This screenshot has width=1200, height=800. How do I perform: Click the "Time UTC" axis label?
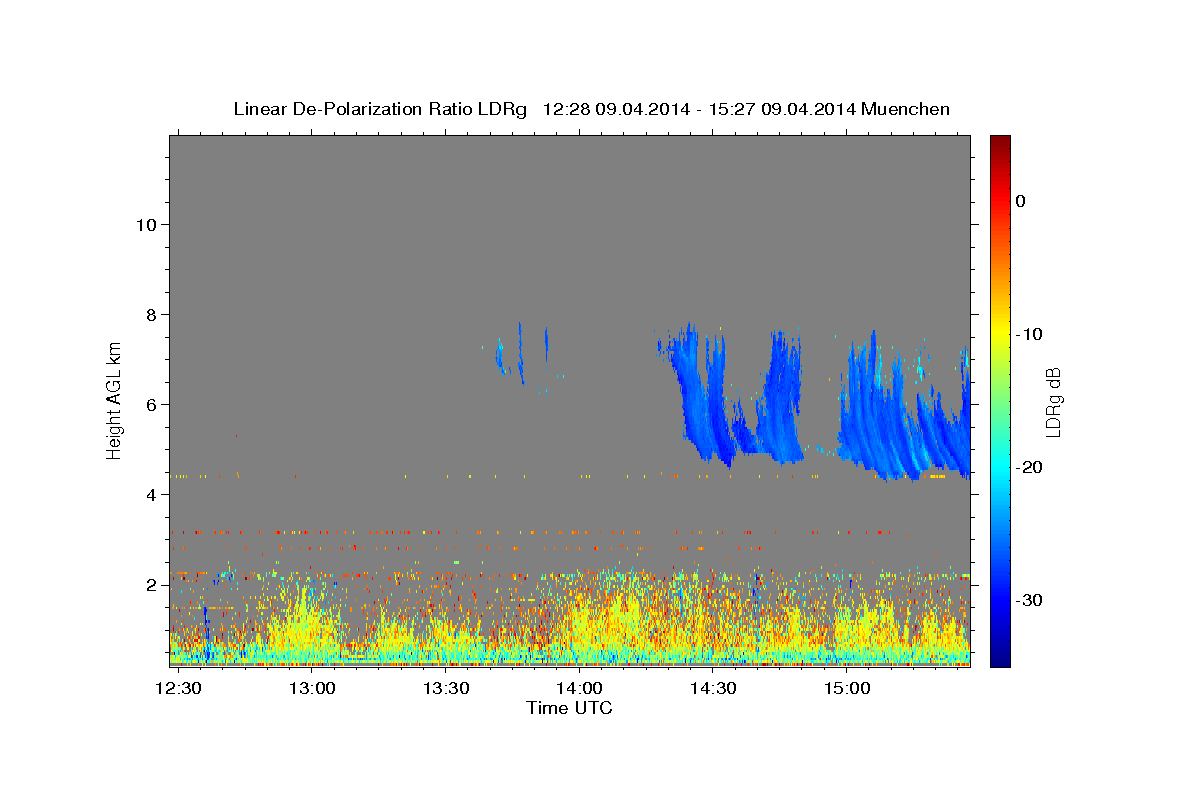click(x=569, y=708)
